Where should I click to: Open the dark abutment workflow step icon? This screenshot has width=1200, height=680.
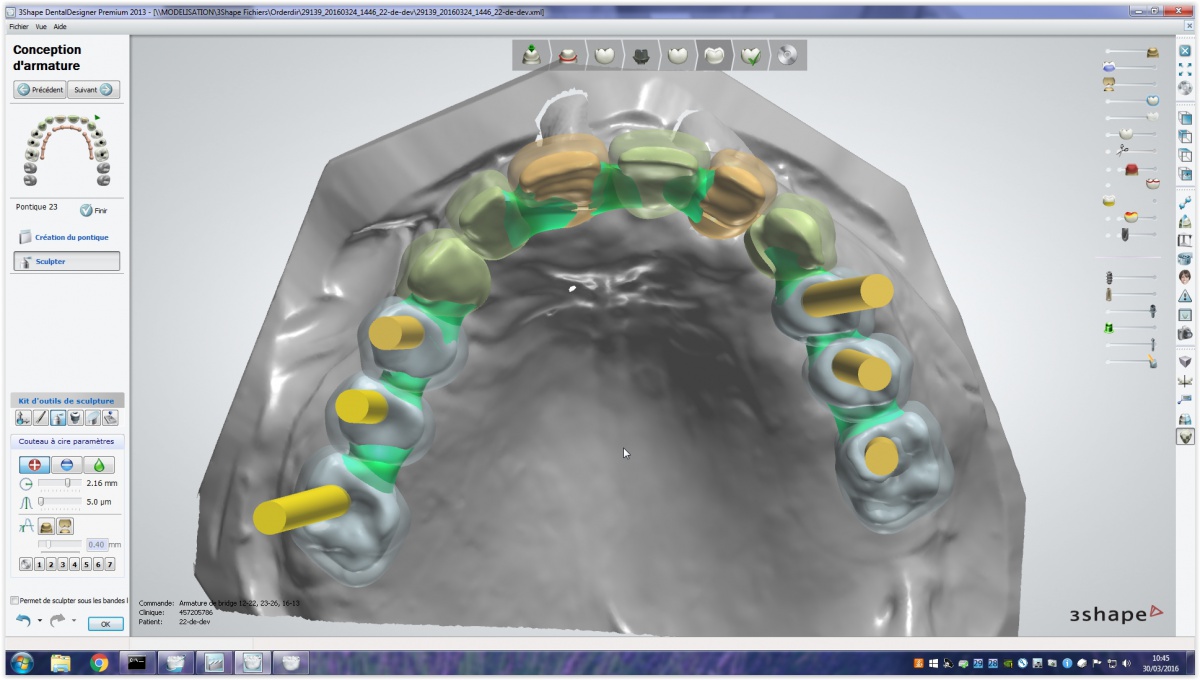(641, 56)
